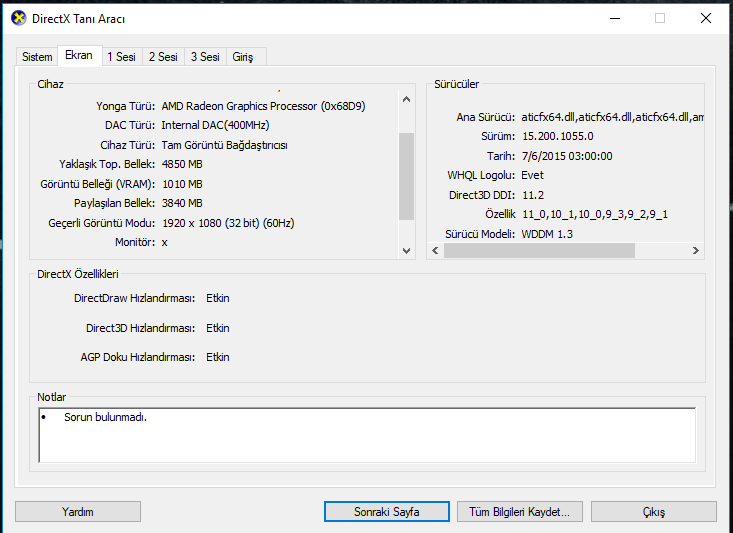Click the Sonraki Sayfa button
This screenshot has height=533, width=733.
387,511
